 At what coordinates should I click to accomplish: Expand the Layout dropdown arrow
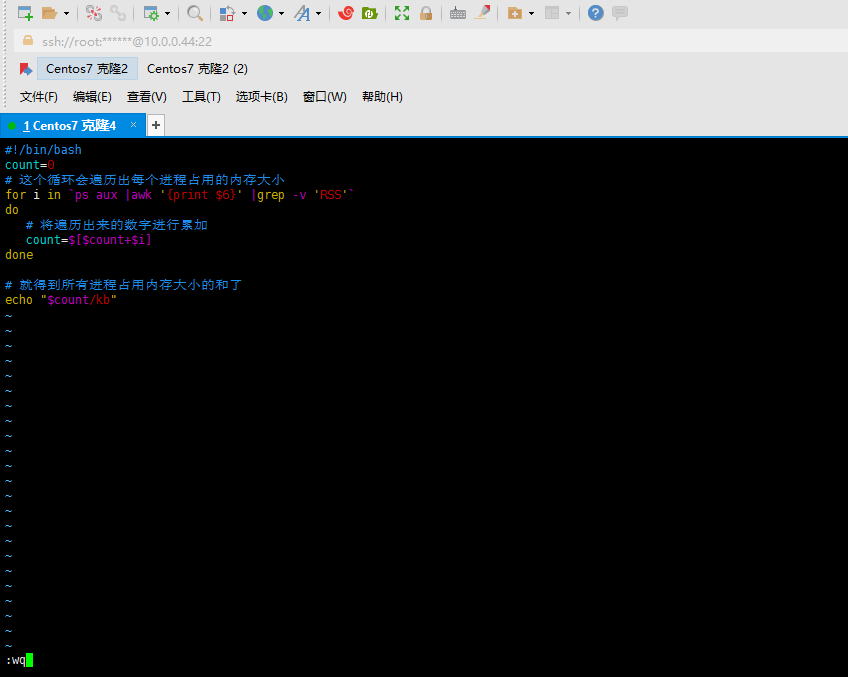568,13
